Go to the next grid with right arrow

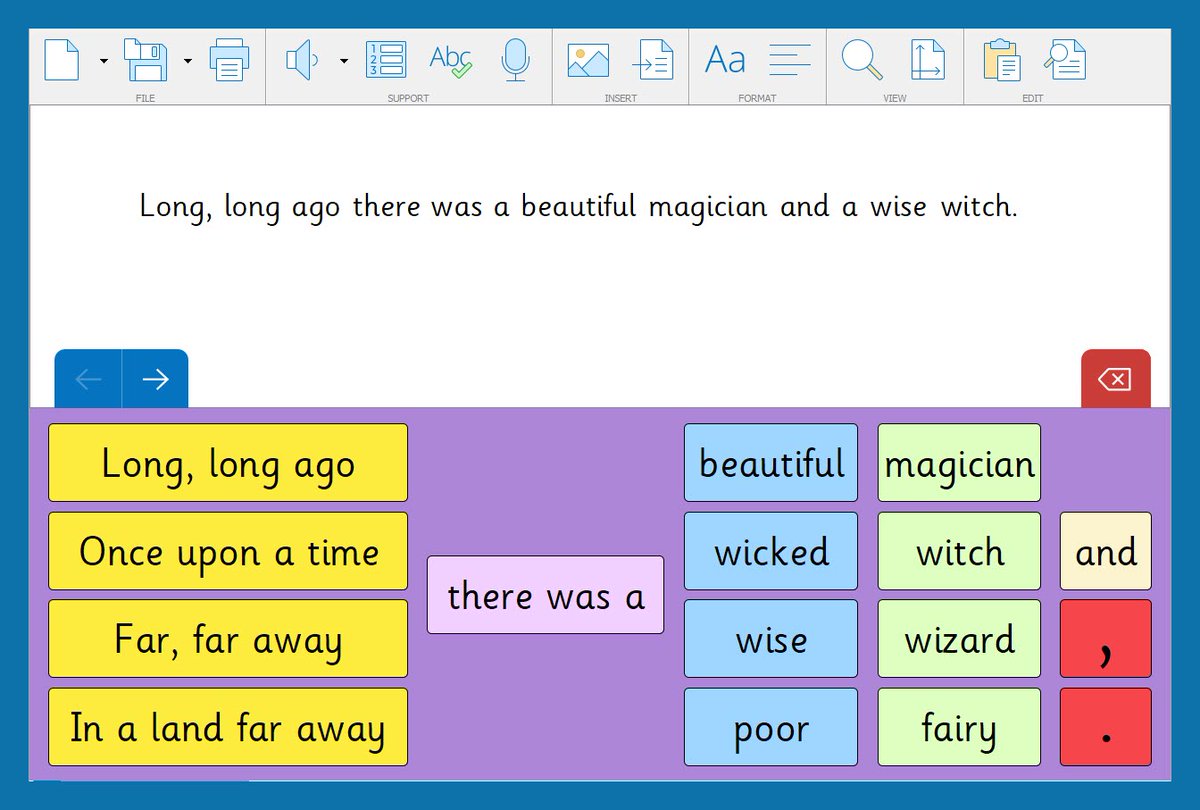155,379
